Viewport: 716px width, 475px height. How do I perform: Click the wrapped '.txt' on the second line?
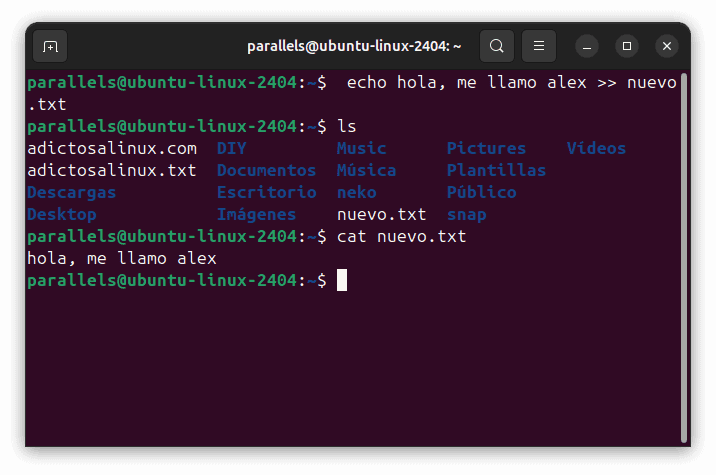[x=47, y=105]
